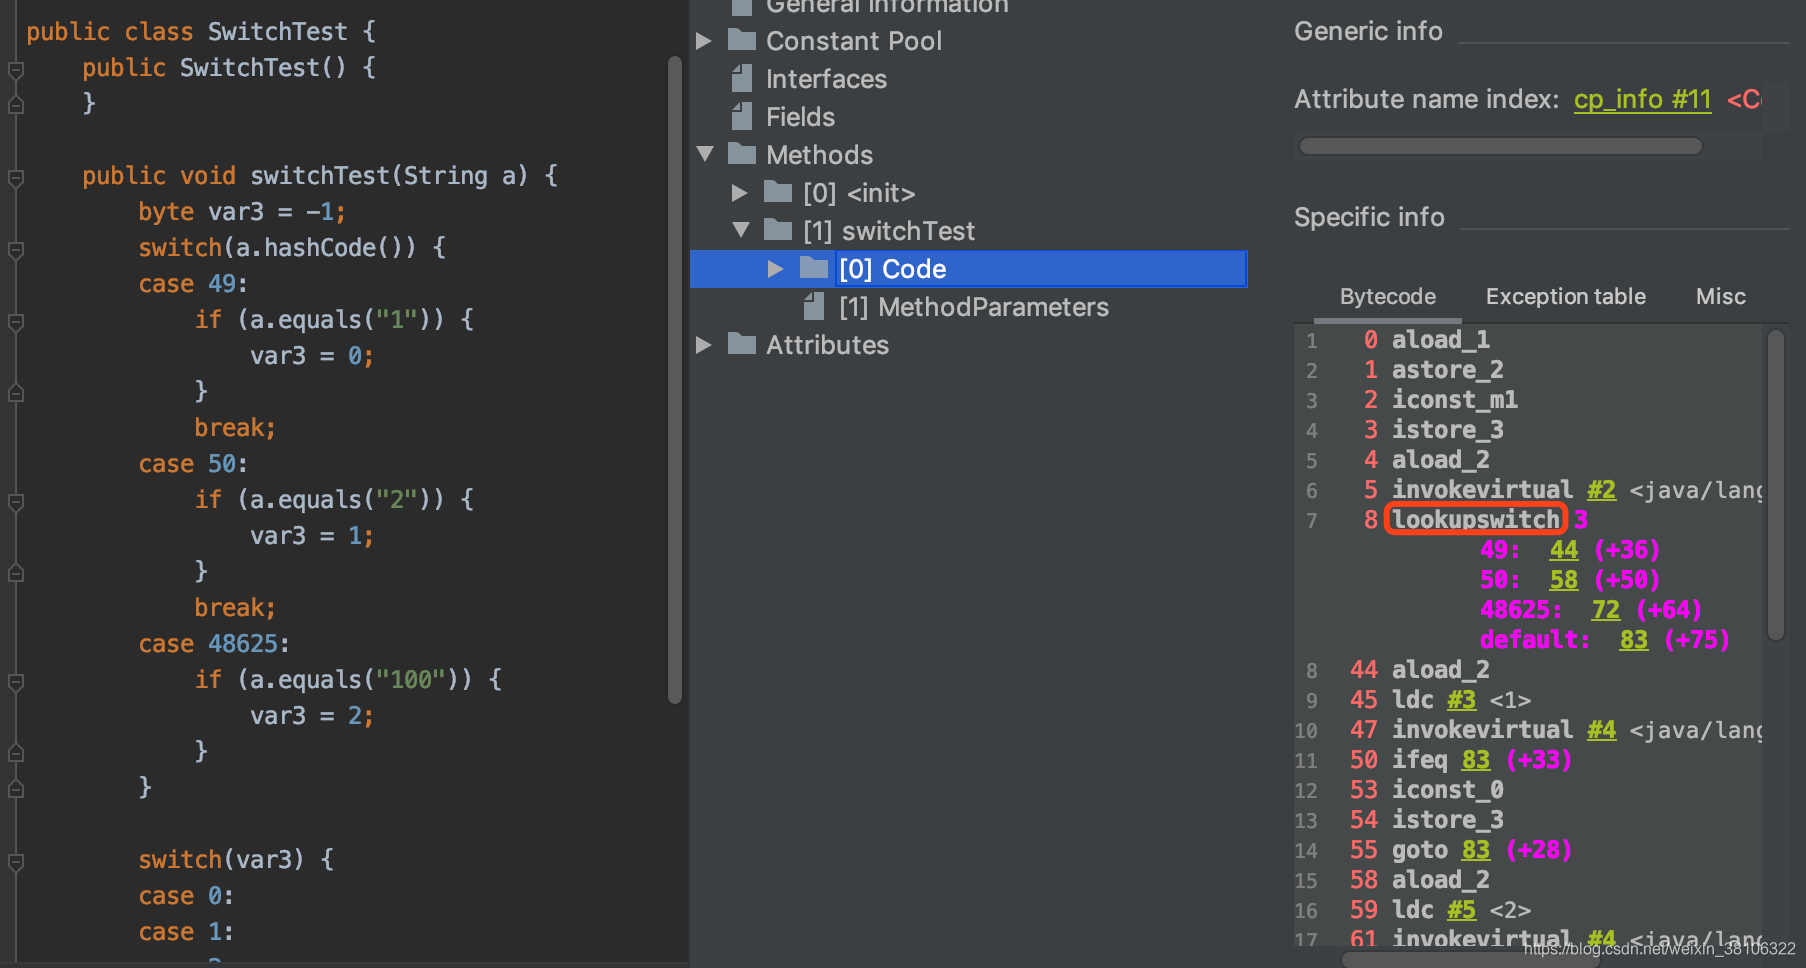The image size is (1806, 968).
Task: Select the [1] MethodParameters tree item
Action: 974,307
